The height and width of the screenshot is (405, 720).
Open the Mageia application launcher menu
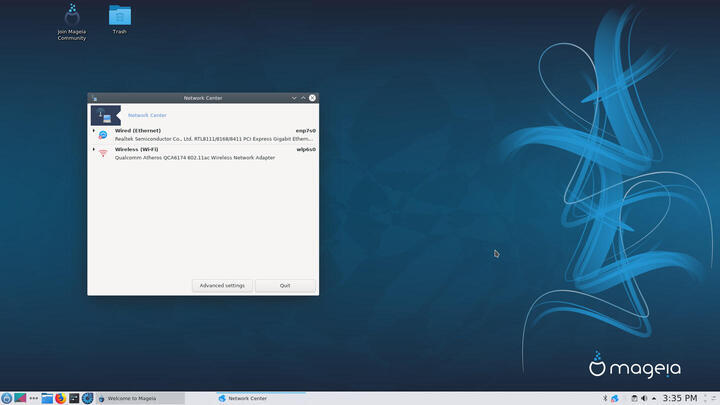[x=6, y=398]
